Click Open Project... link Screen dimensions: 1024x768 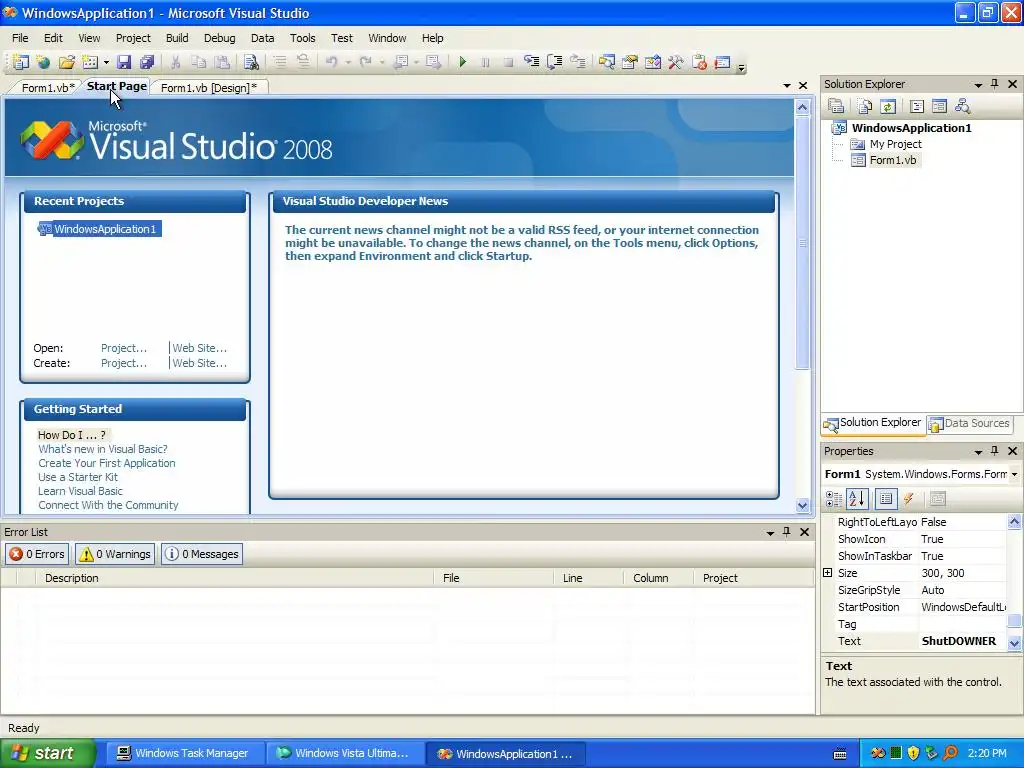coord(124,348)
